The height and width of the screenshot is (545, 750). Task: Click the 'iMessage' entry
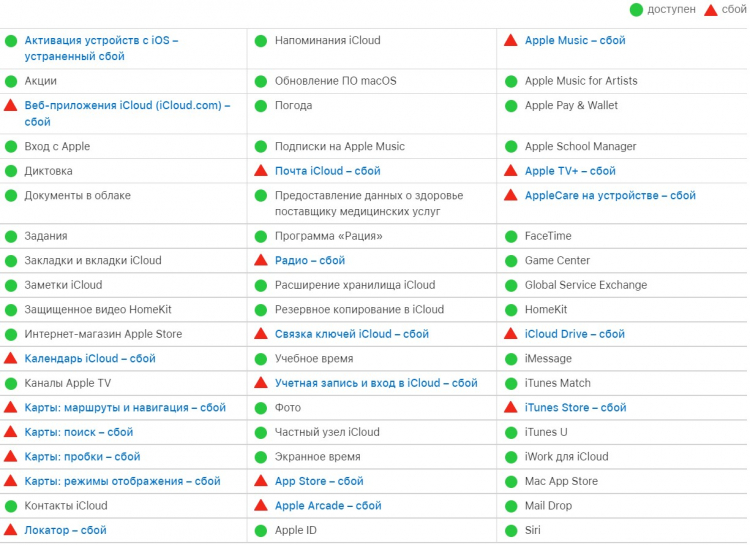click(x=548, y=358)
